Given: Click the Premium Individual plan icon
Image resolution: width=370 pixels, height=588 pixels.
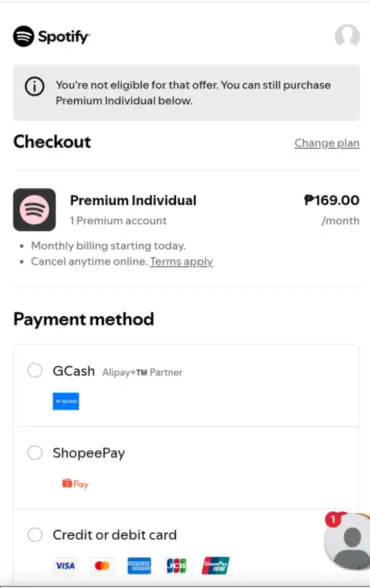Looking at the screenshot, I should click(34, 210).
